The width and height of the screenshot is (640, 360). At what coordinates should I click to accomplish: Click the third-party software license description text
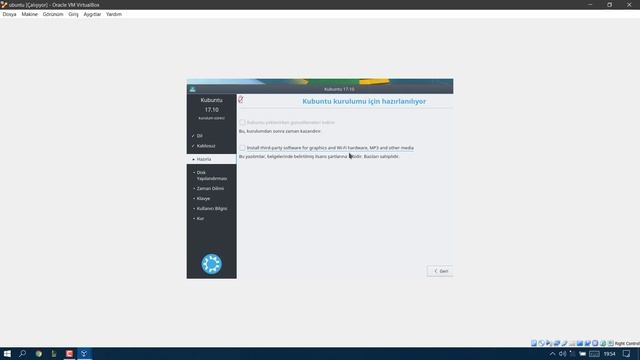319,156
